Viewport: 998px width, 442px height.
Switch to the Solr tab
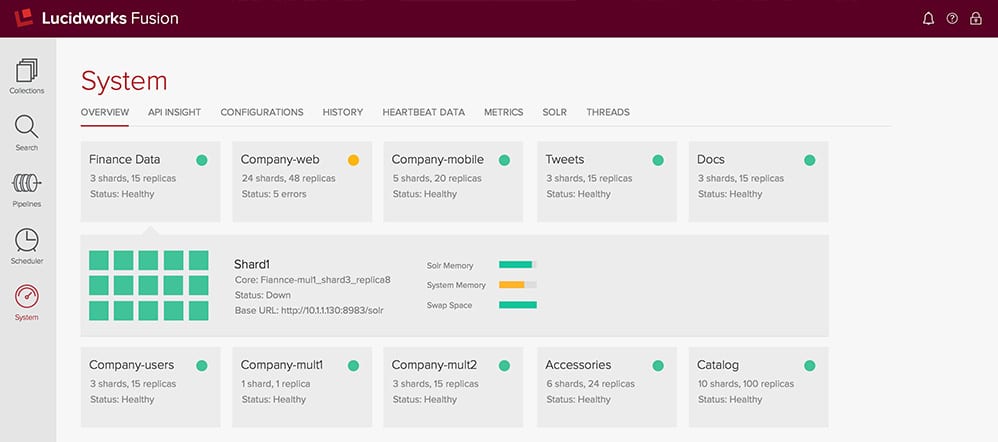tap(554, 112)
